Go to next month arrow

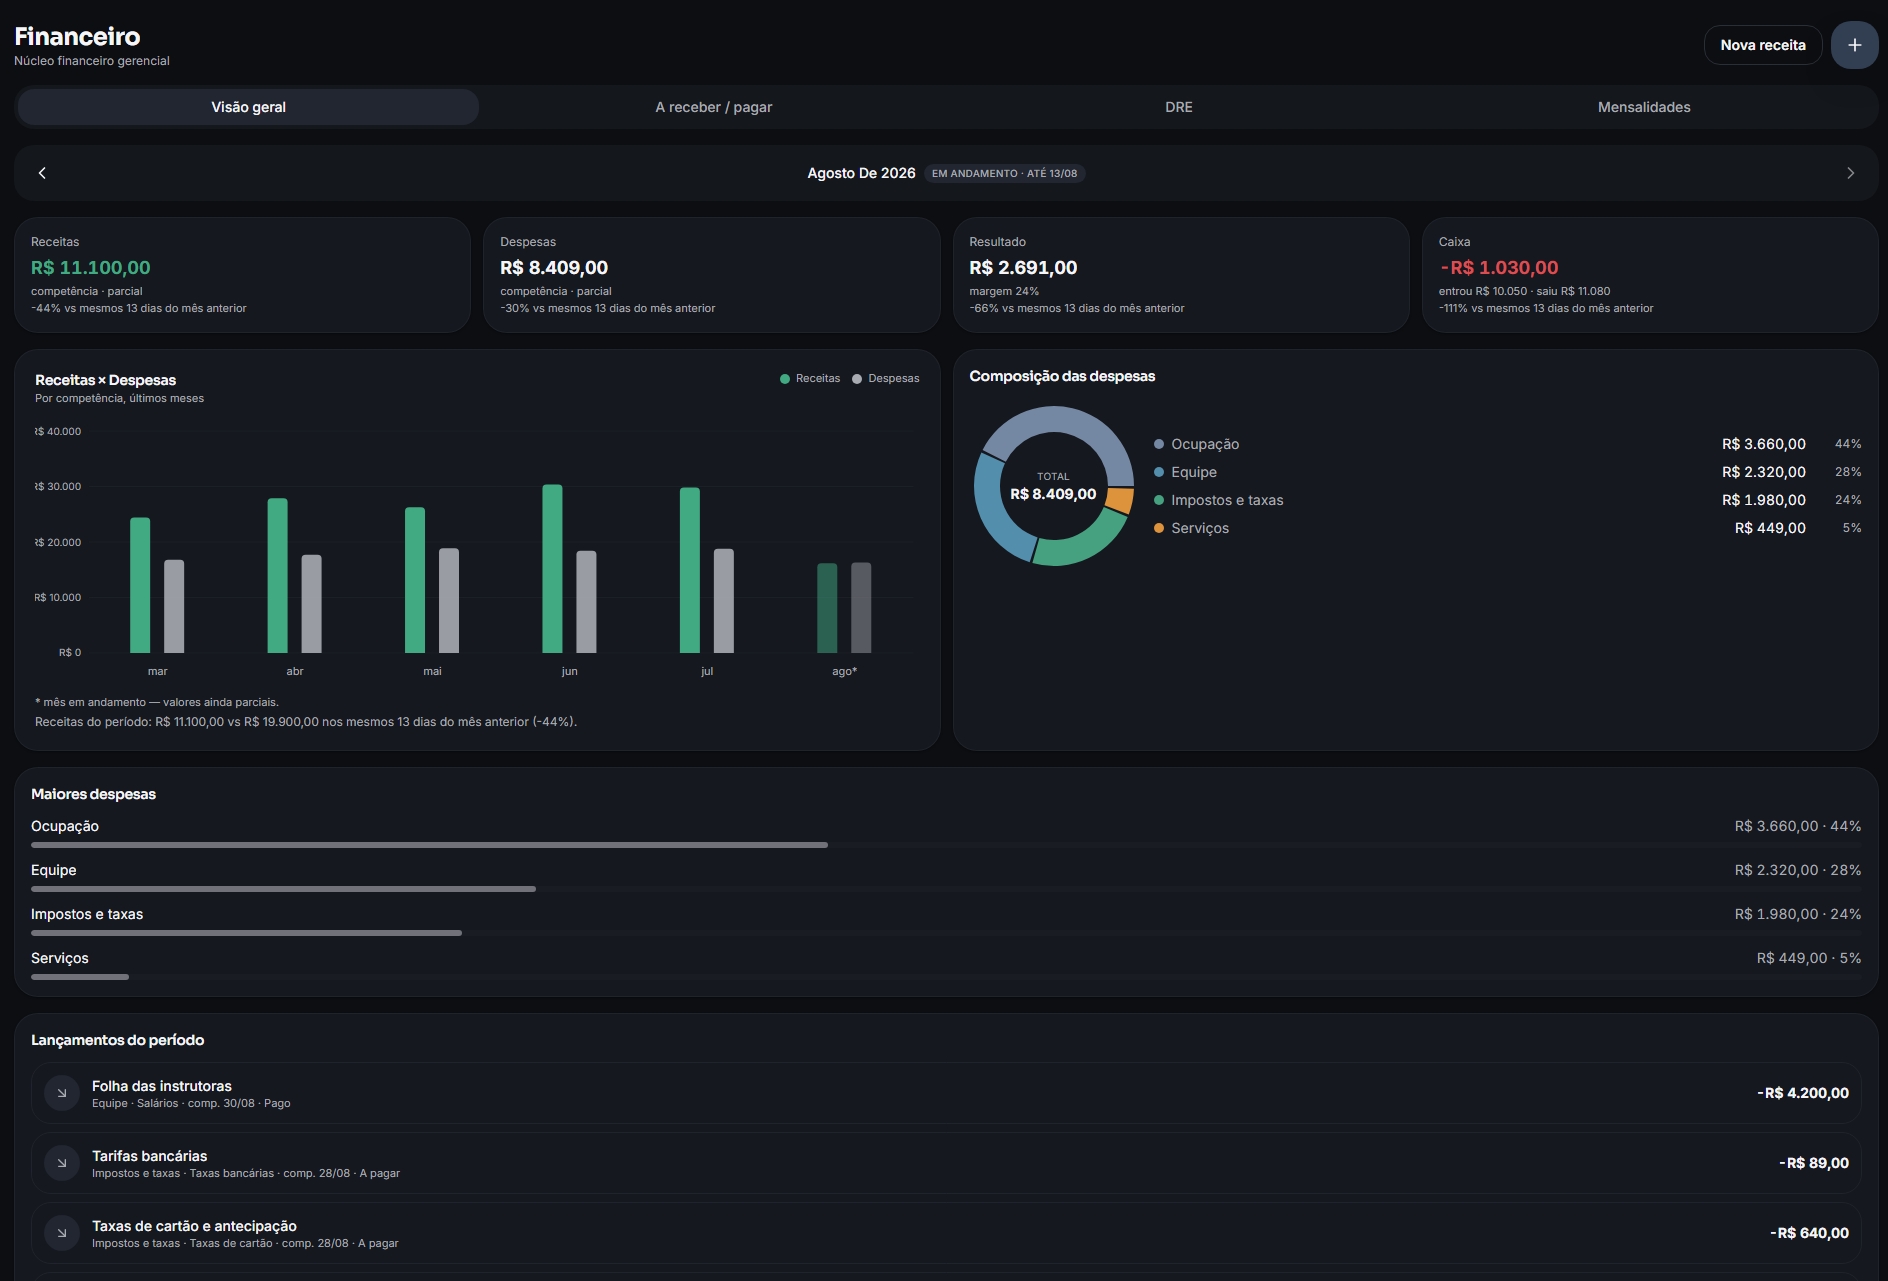point(1850,173)
